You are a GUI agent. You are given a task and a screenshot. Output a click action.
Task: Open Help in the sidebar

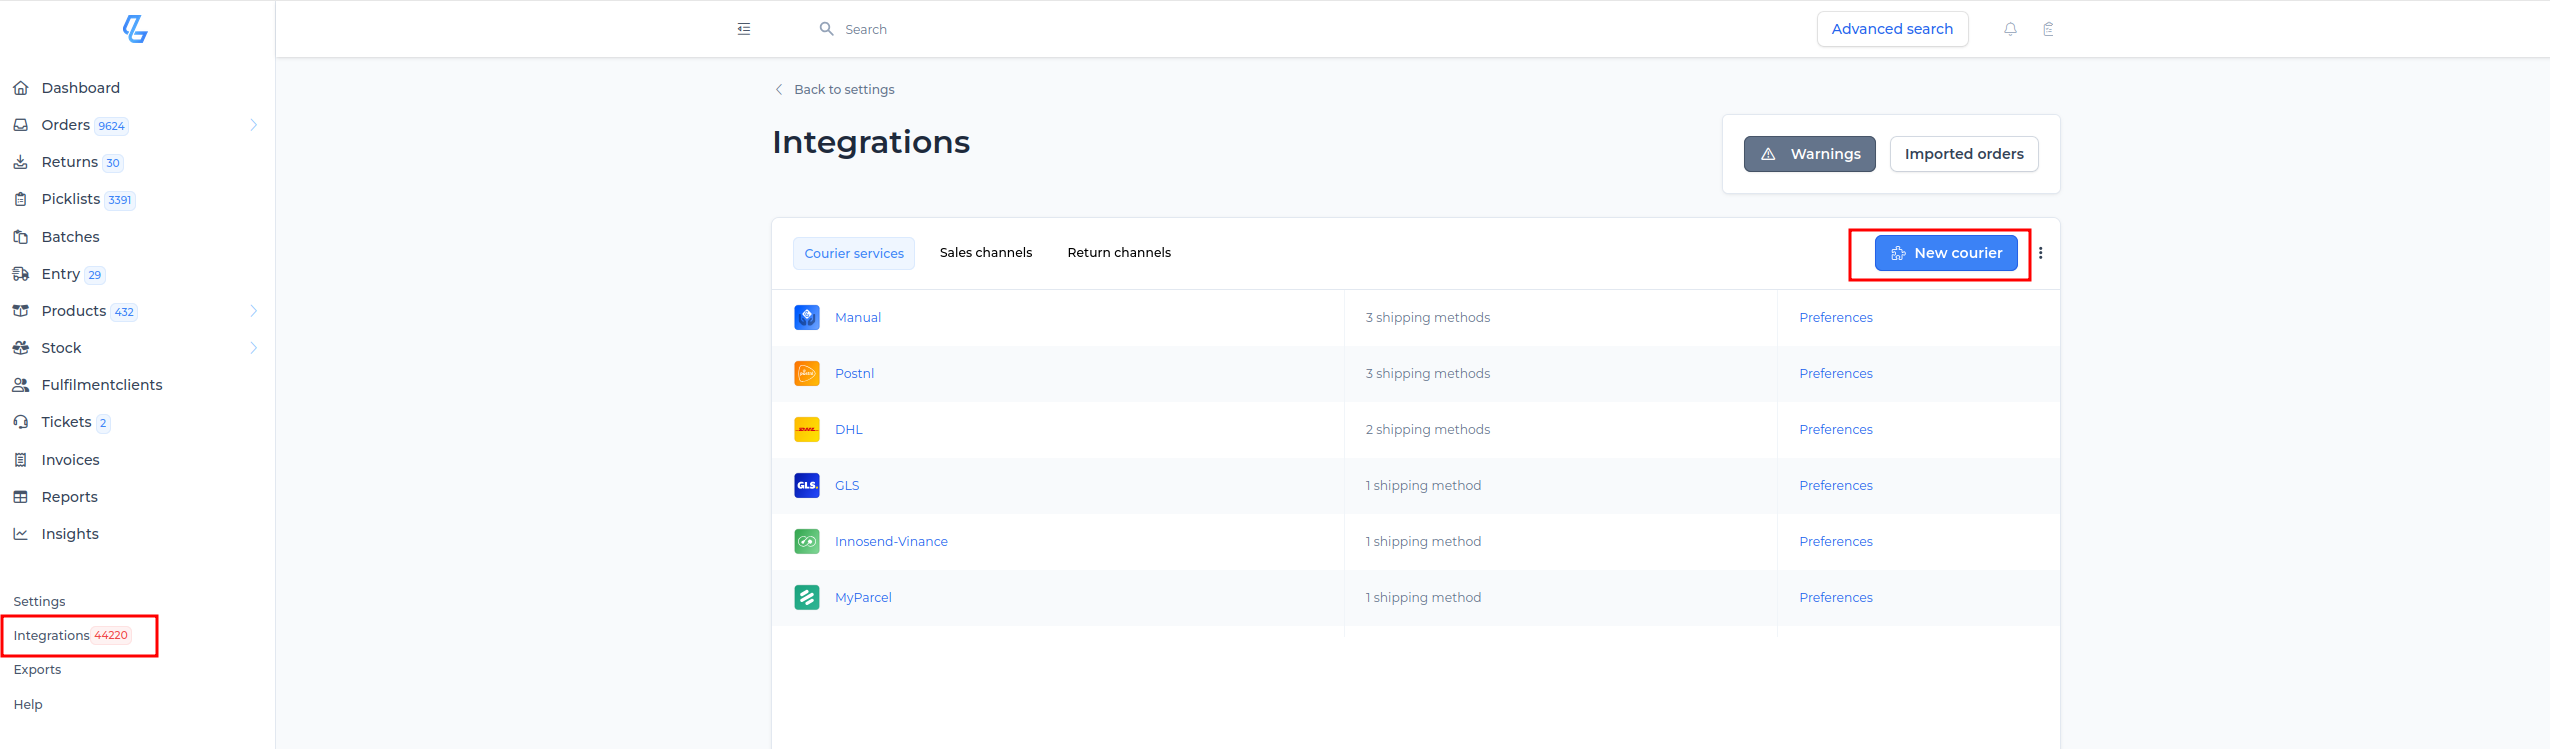point(28,705)
